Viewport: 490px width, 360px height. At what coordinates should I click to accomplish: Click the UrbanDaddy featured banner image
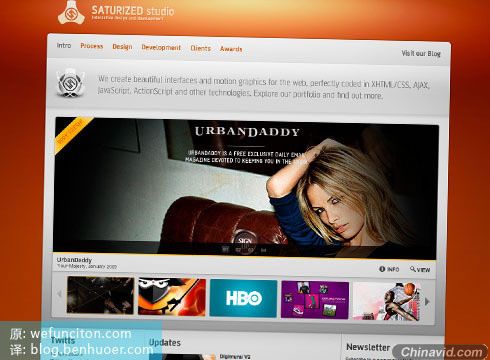click(x=245, y=188)
